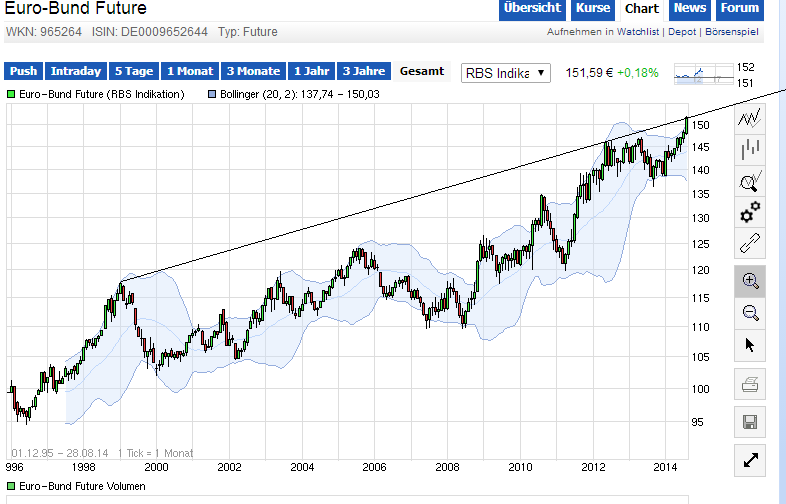Switch to the bar chart type icon
The width and height of the screenshot is (786, 504).
point(750,150)
